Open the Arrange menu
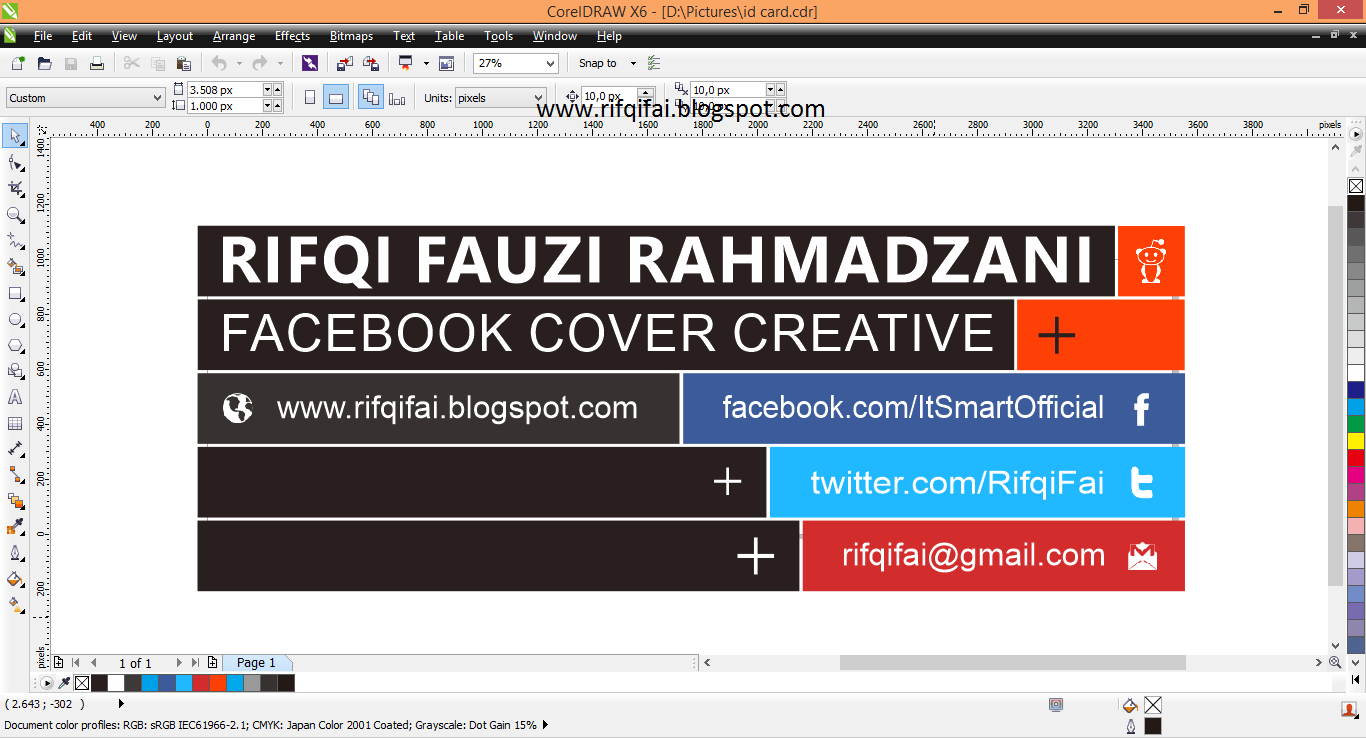 point(234,36)
